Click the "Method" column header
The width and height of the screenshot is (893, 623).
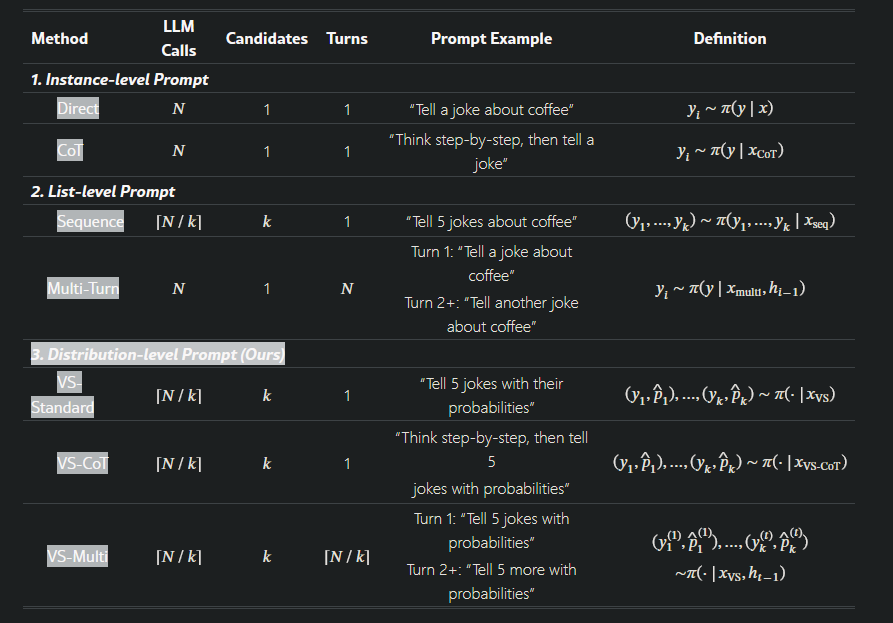pos(60,39)
